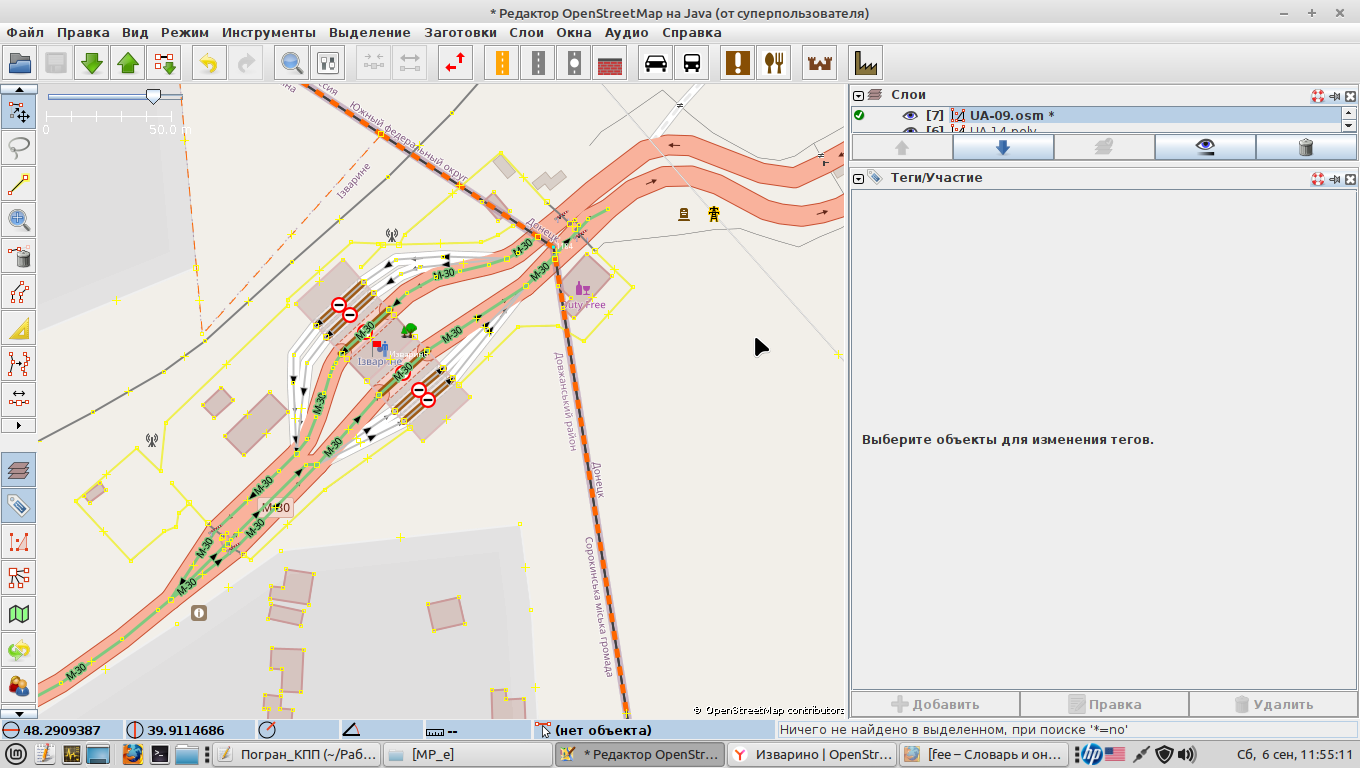Collapse the Слои panel
1360x768 pixels.
click(x=859, y=96)
